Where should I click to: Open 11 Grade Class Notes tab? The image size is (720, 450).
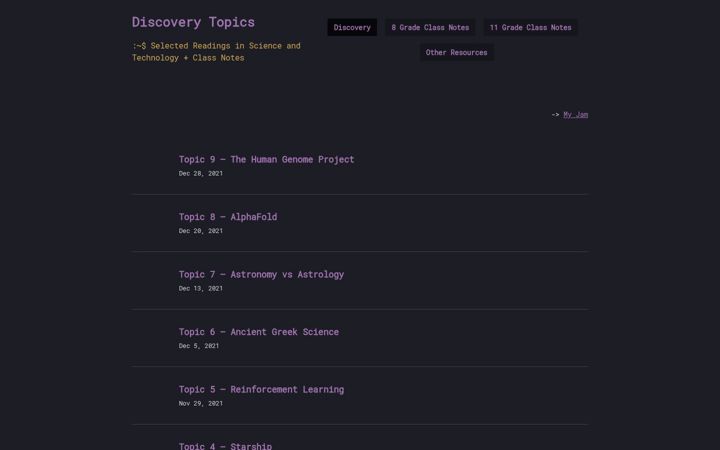tap(530, 28)
